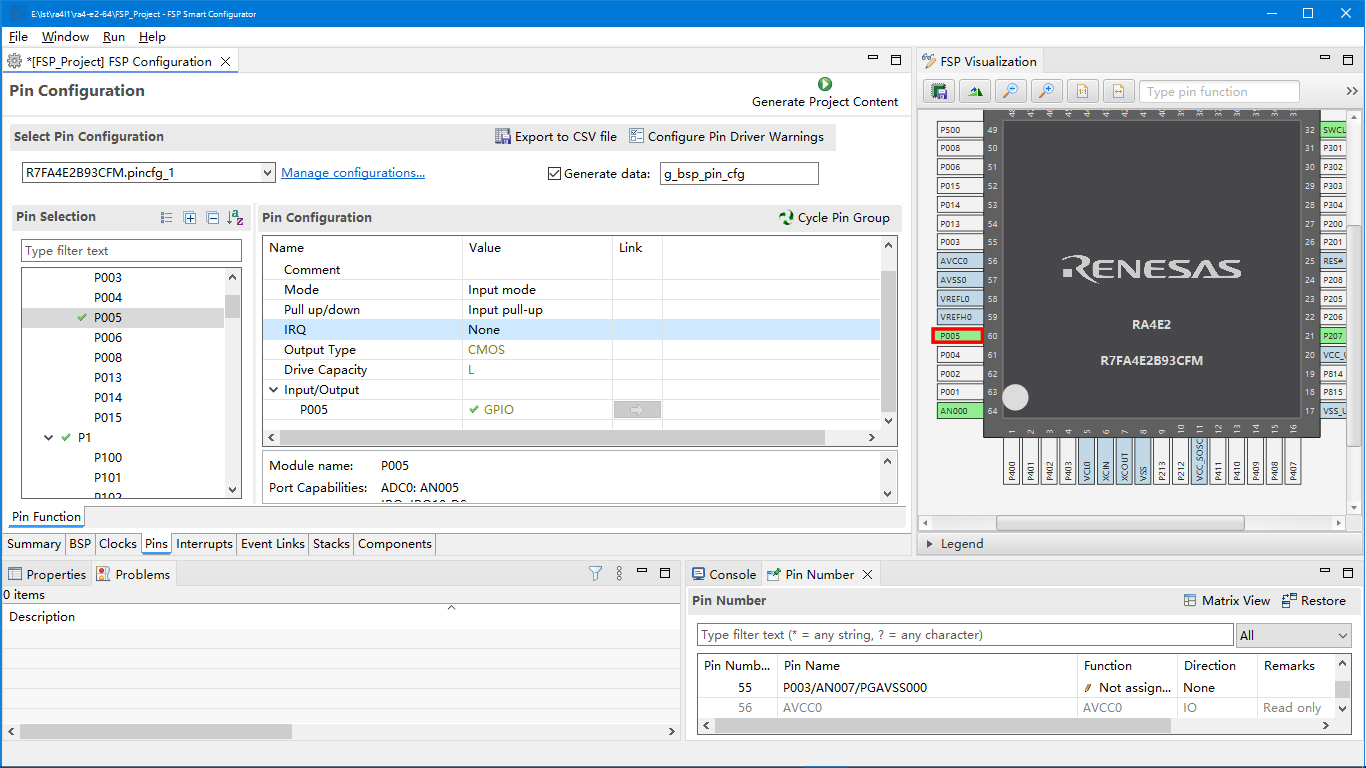Click the Restore button in Pin Number
The image size is (1366, 768).
click(x=1314, y=601)
